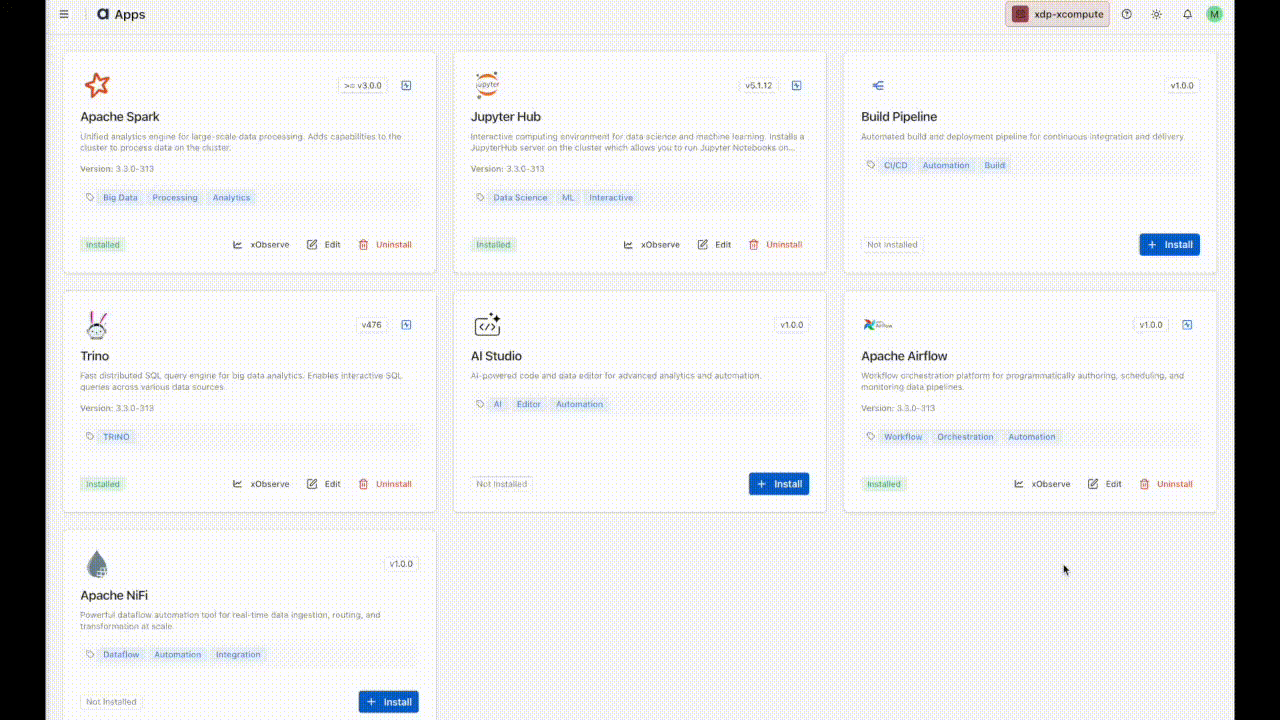Click the activity icon beside Airflow's v1.0.0 badge

click(1187, 325)
